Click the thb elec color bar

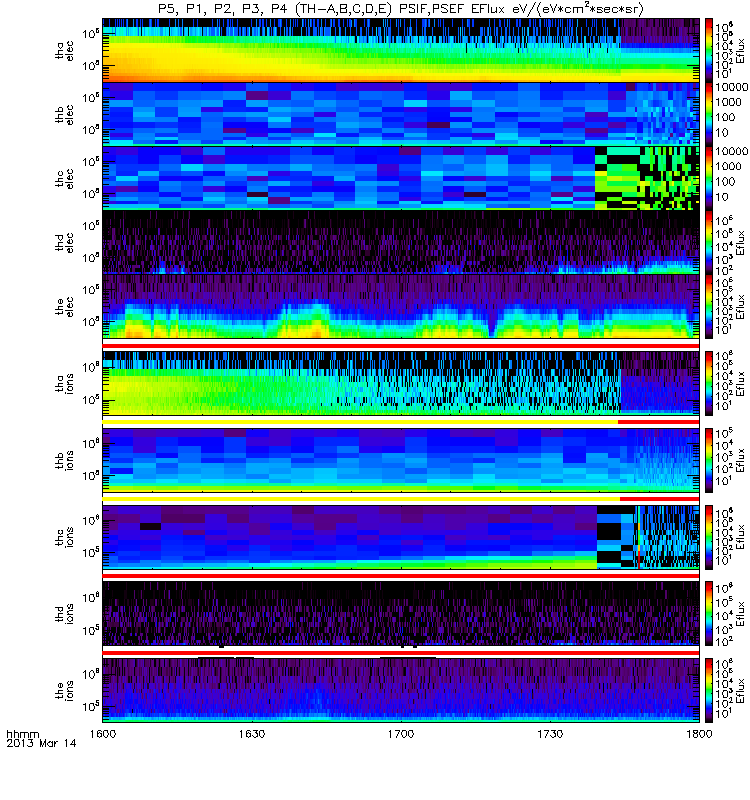pos(709,114)
